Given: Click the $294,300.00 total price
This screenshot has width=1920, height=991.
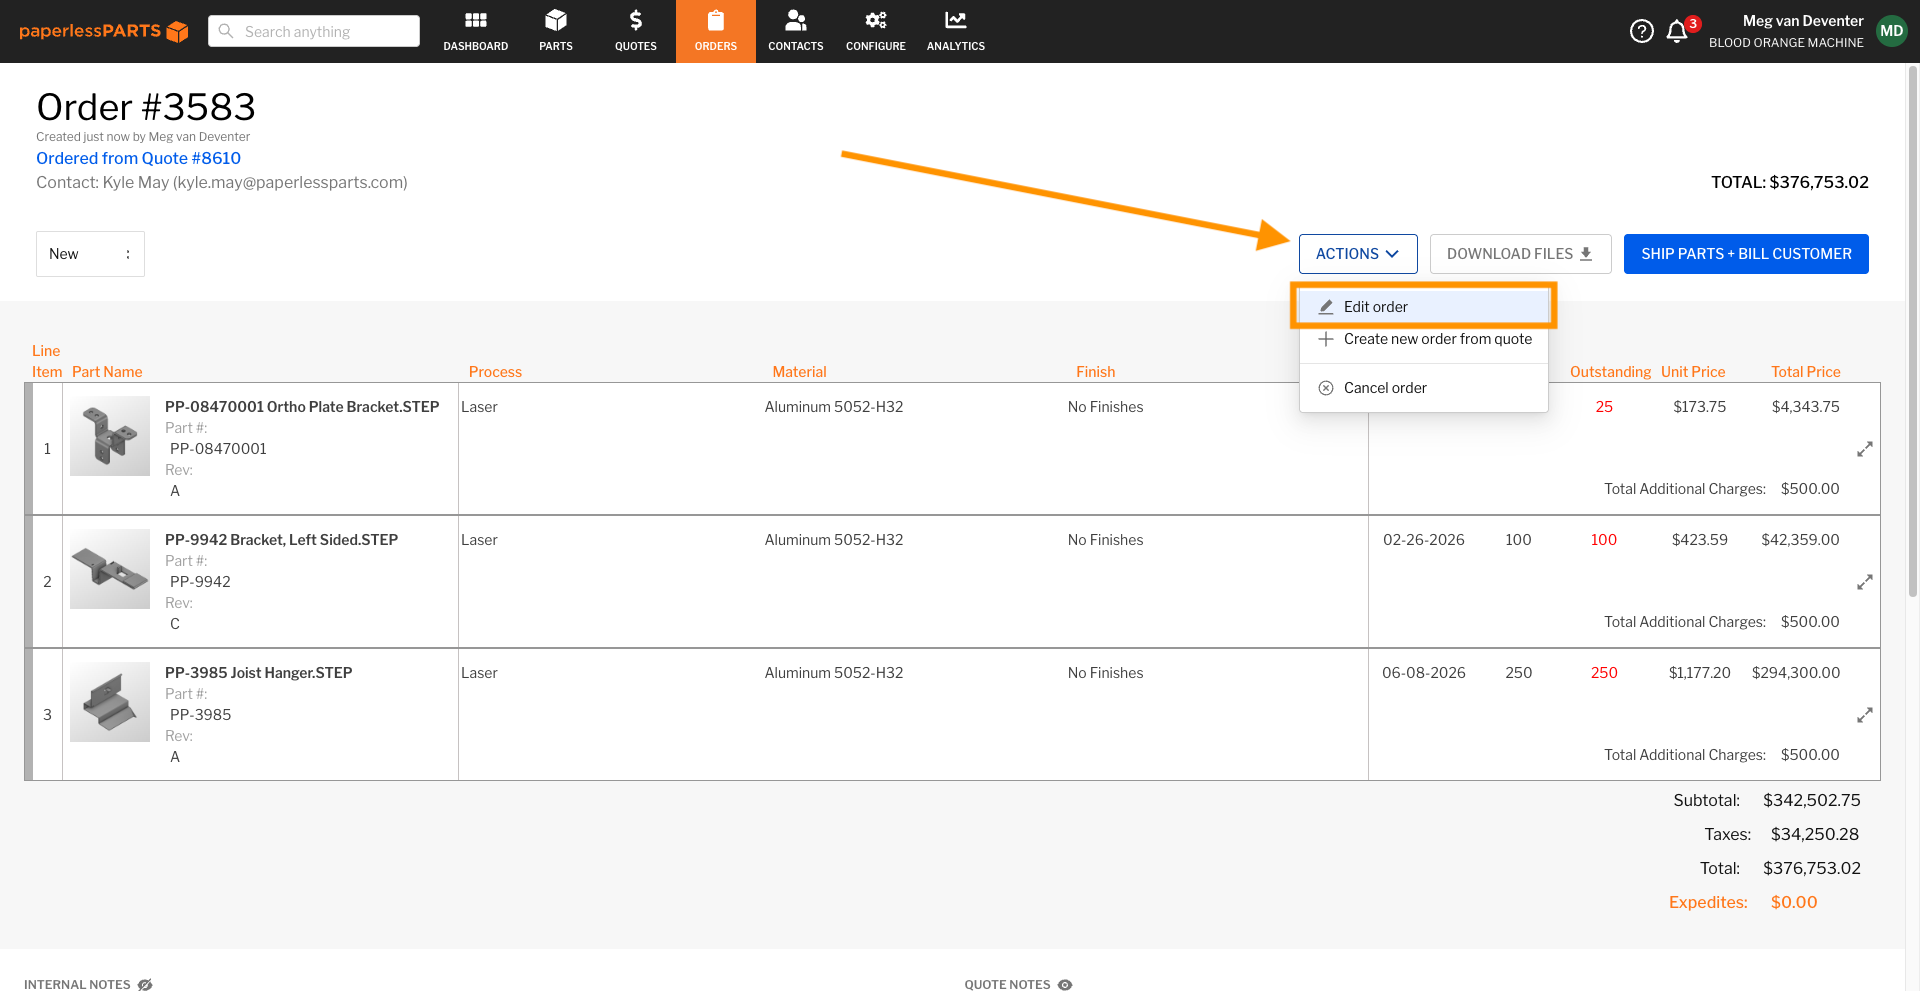Looking at the screenshot, I should tap(1796, 673).
